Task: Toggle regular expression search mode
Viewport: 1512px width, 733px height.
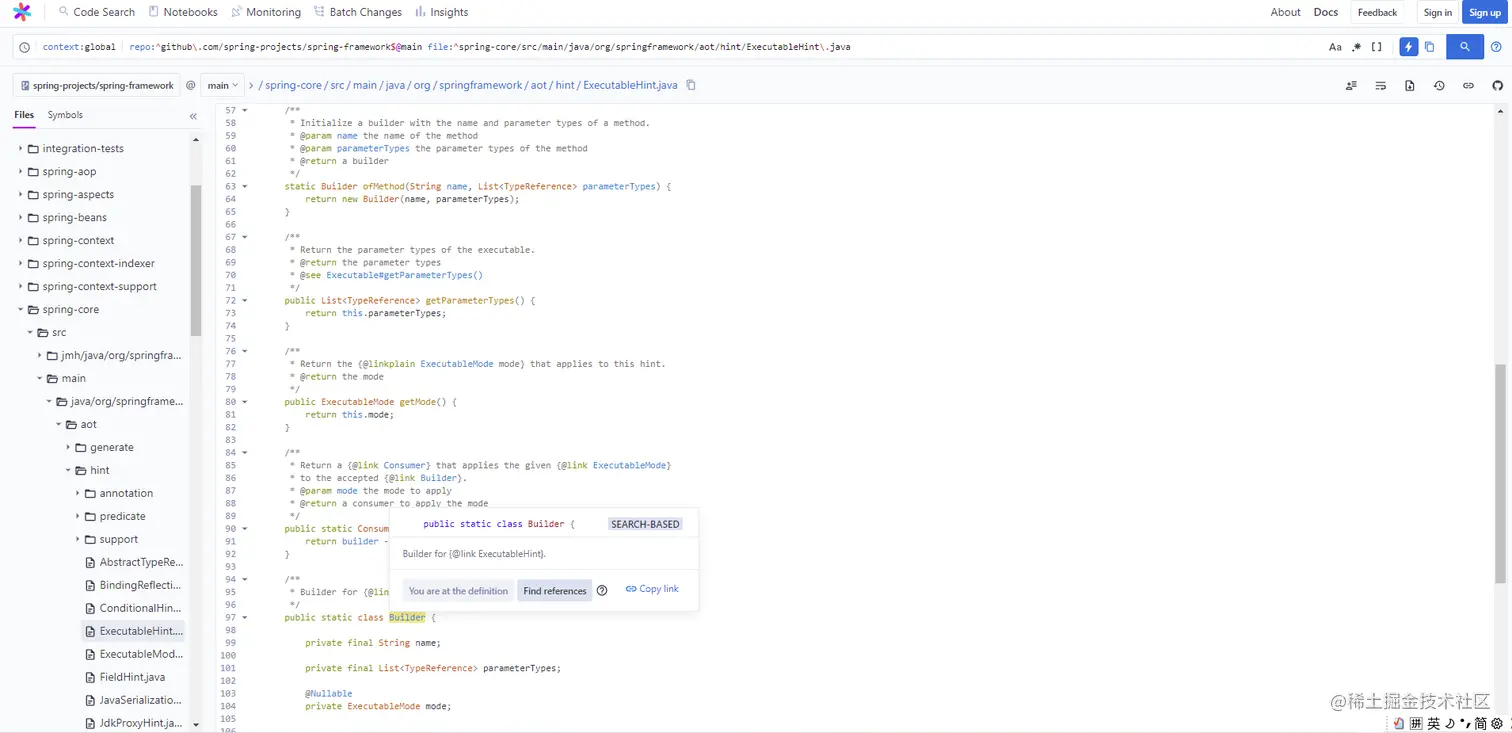Action: click(x=1357, y=47)
